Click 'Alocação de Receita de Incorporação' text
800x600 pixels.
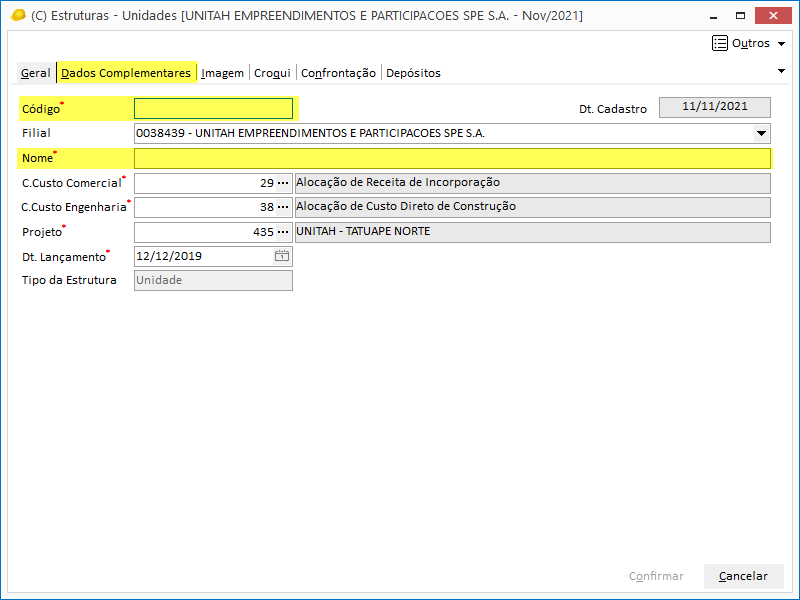[x=398, y=182]
